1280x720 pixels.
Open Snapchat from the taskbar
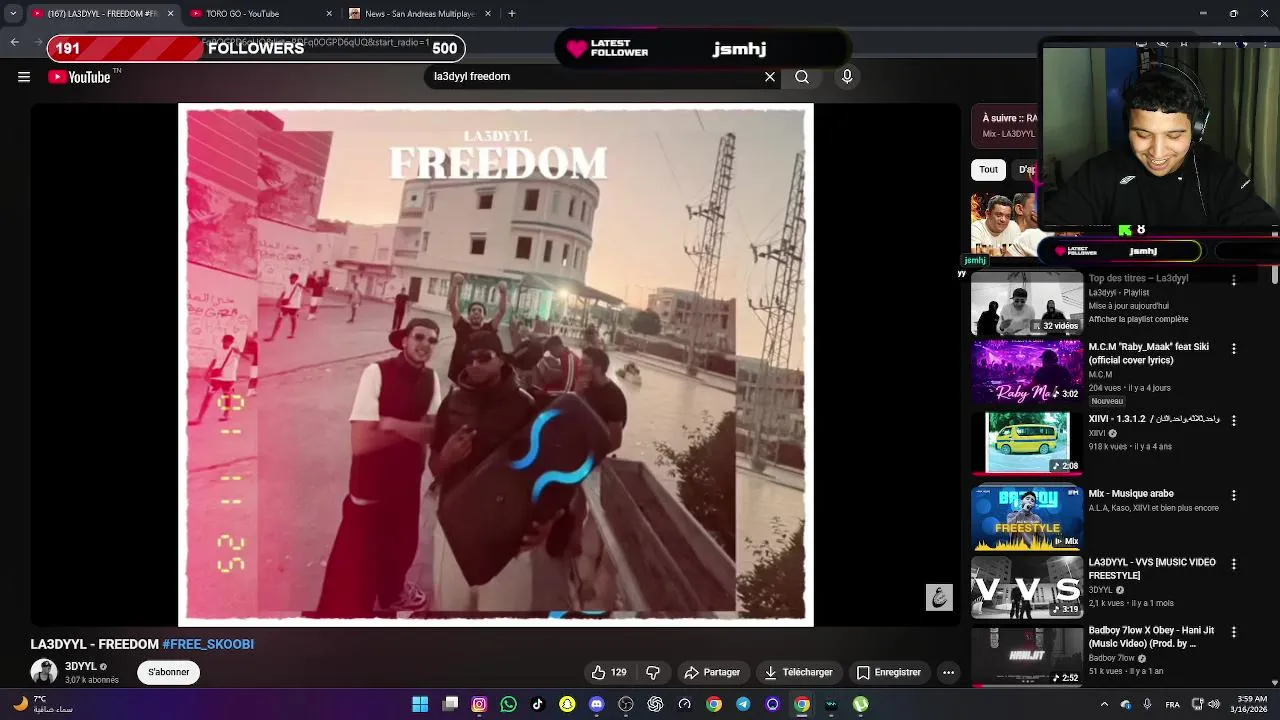coord(567,704)
